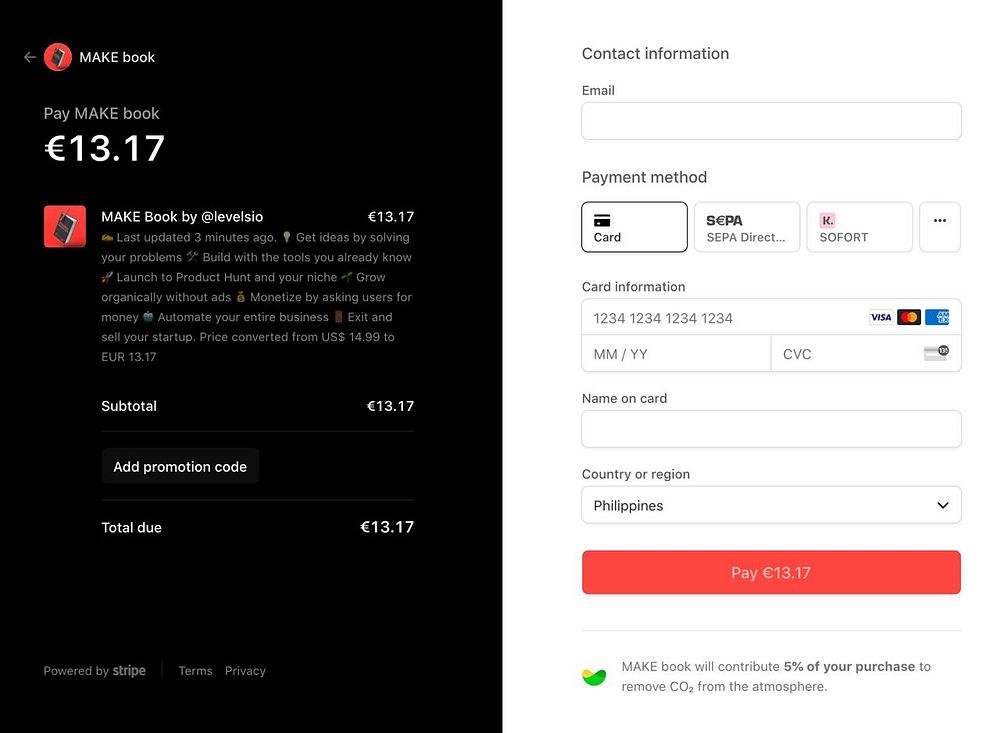
Task: Click the Powered by Stripe link
Action: 94,670
